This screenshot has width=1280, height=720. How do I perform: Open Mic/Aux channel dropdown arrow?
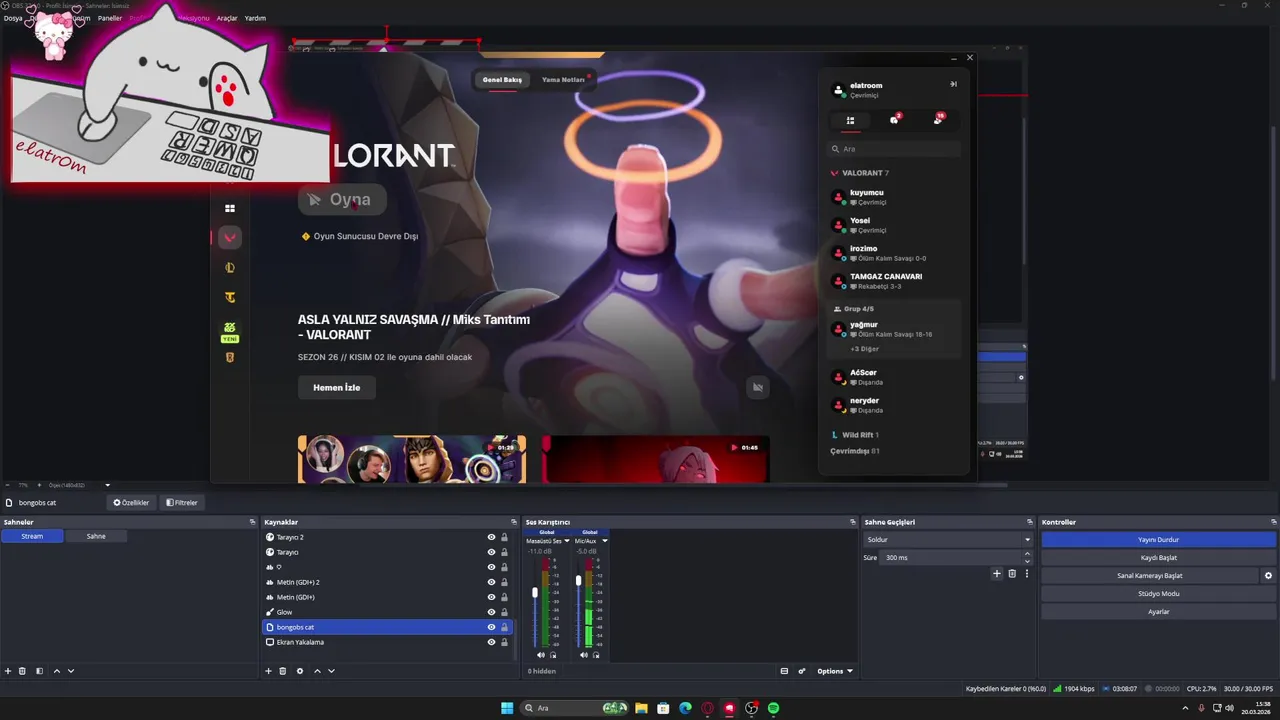coord(605,541)
